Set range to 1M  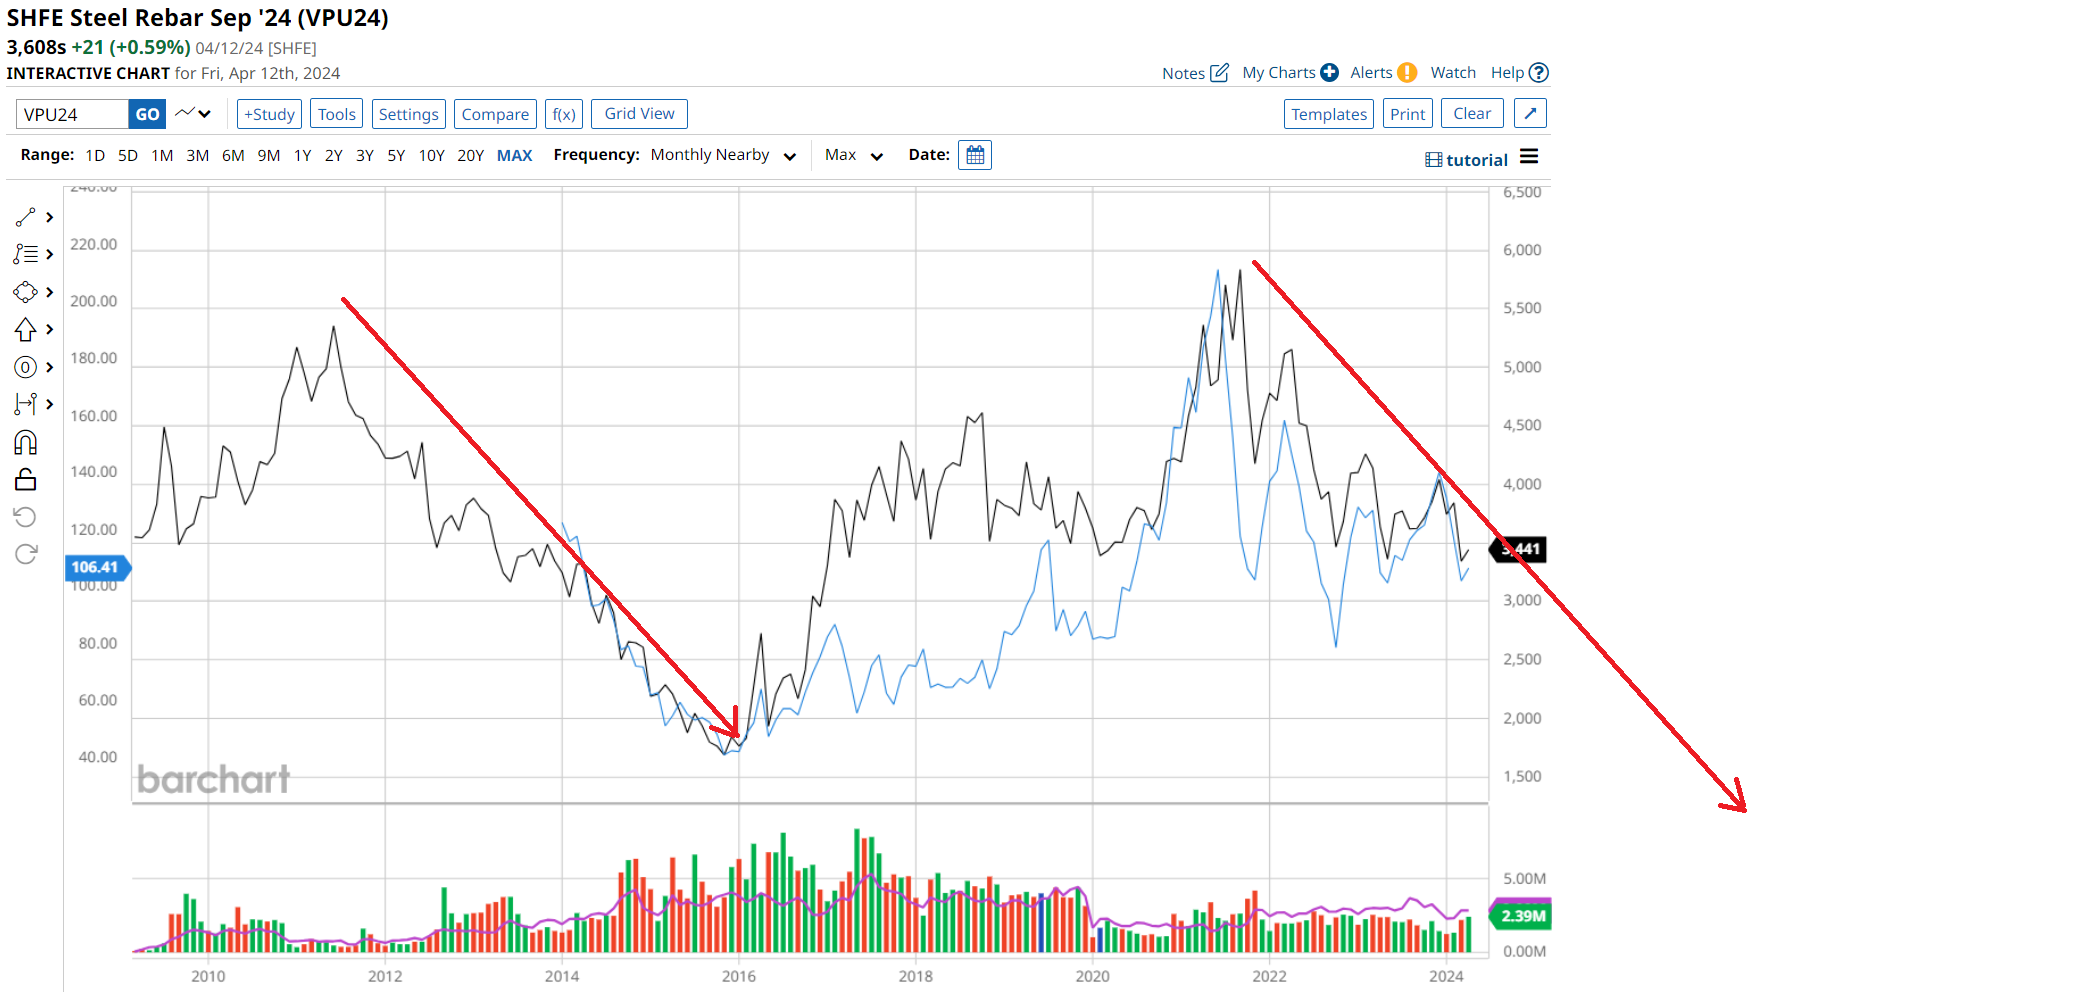coord(162,155)
